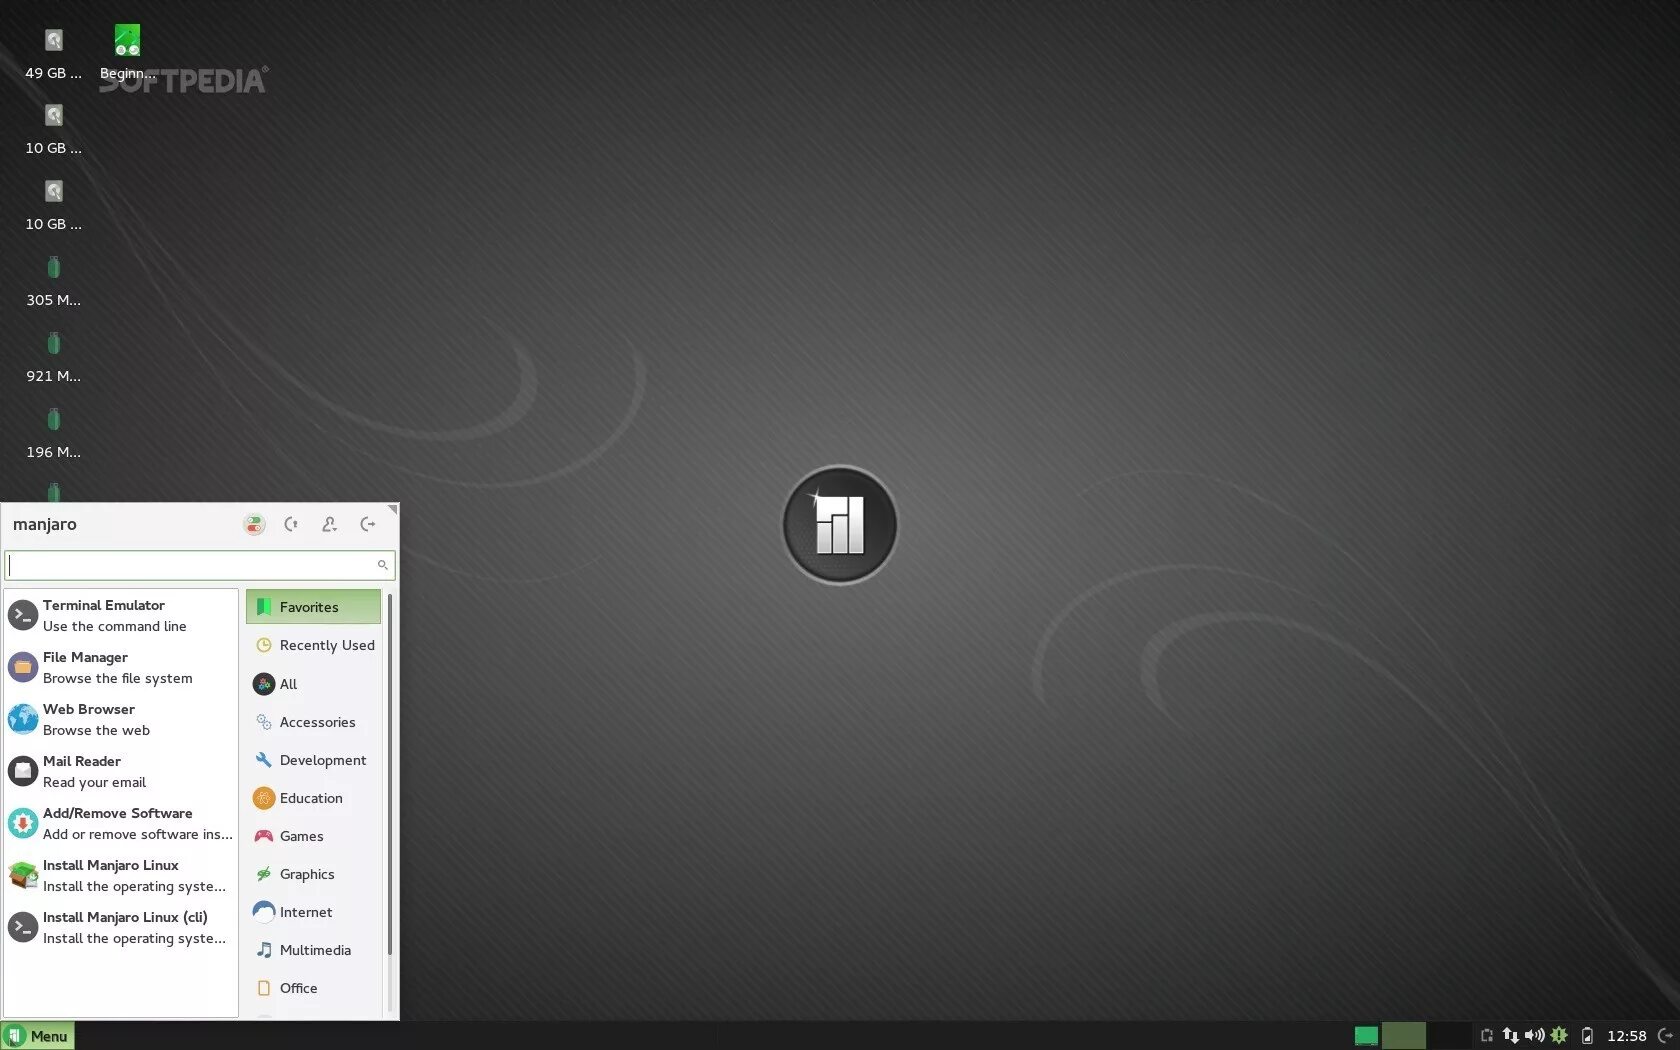Click the 12:58 panel clock
Image resolution: width=1680 pixels, height=1050 pixels.
tap(1626, 1036)
